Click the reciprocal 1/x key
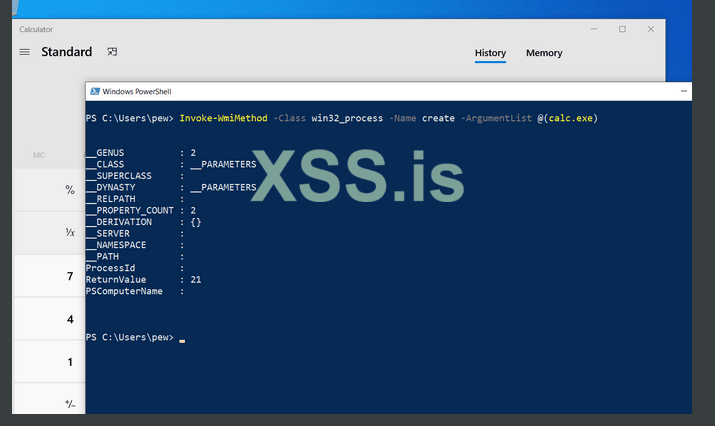This screenshot has height=426, width=715. tap(50, 233)
